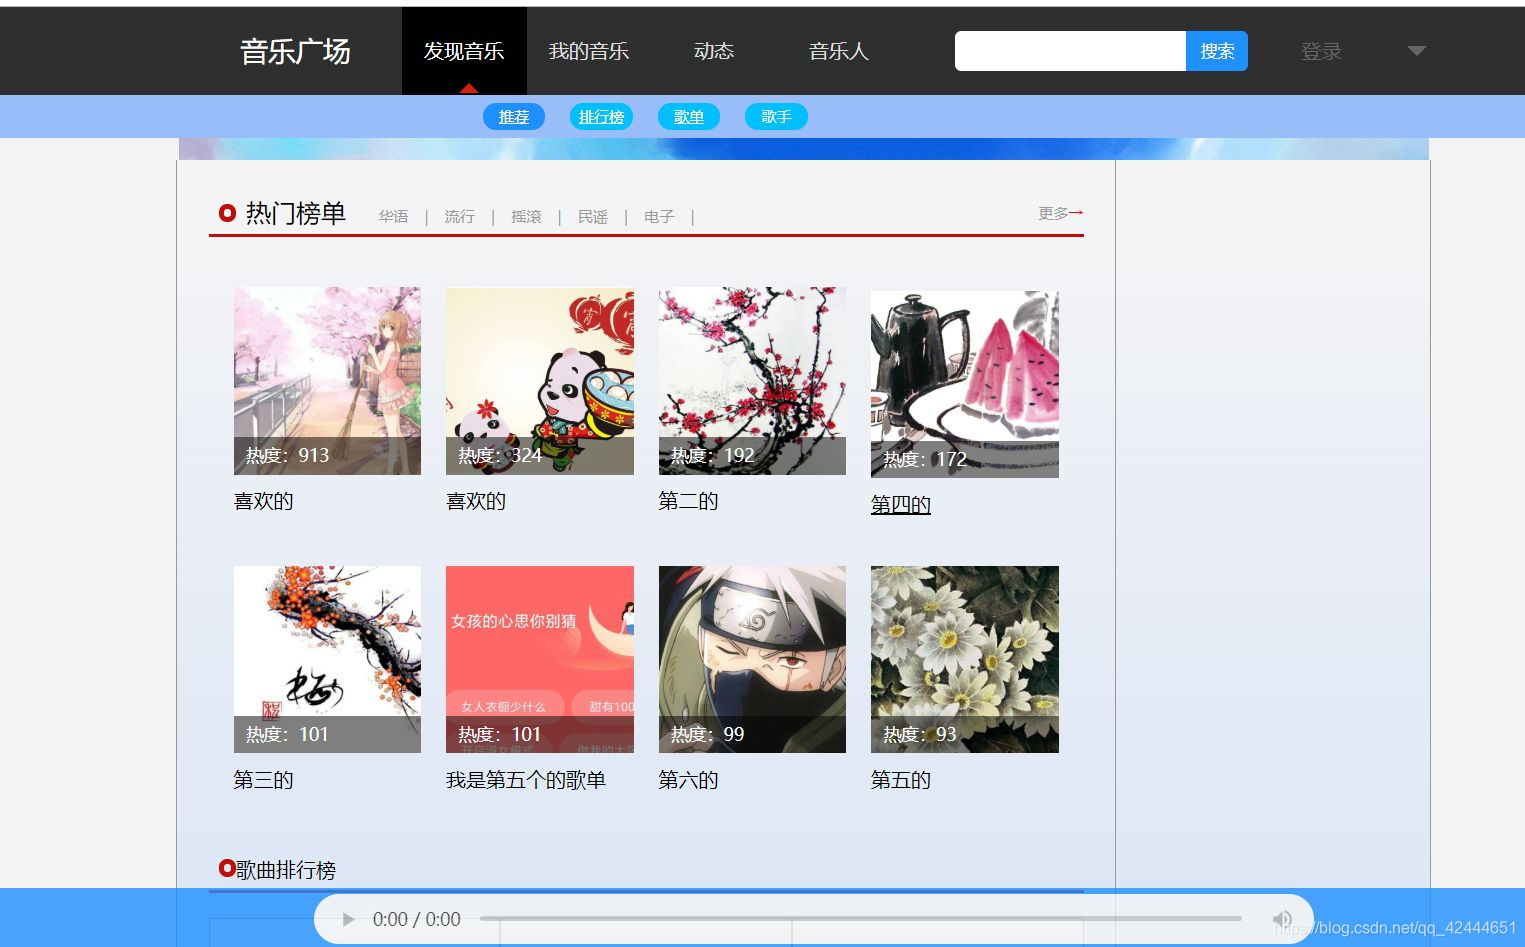The image size is (1525, 947).
Task: Filter hot charts by 民谣
Action: [x=593, y=216]
